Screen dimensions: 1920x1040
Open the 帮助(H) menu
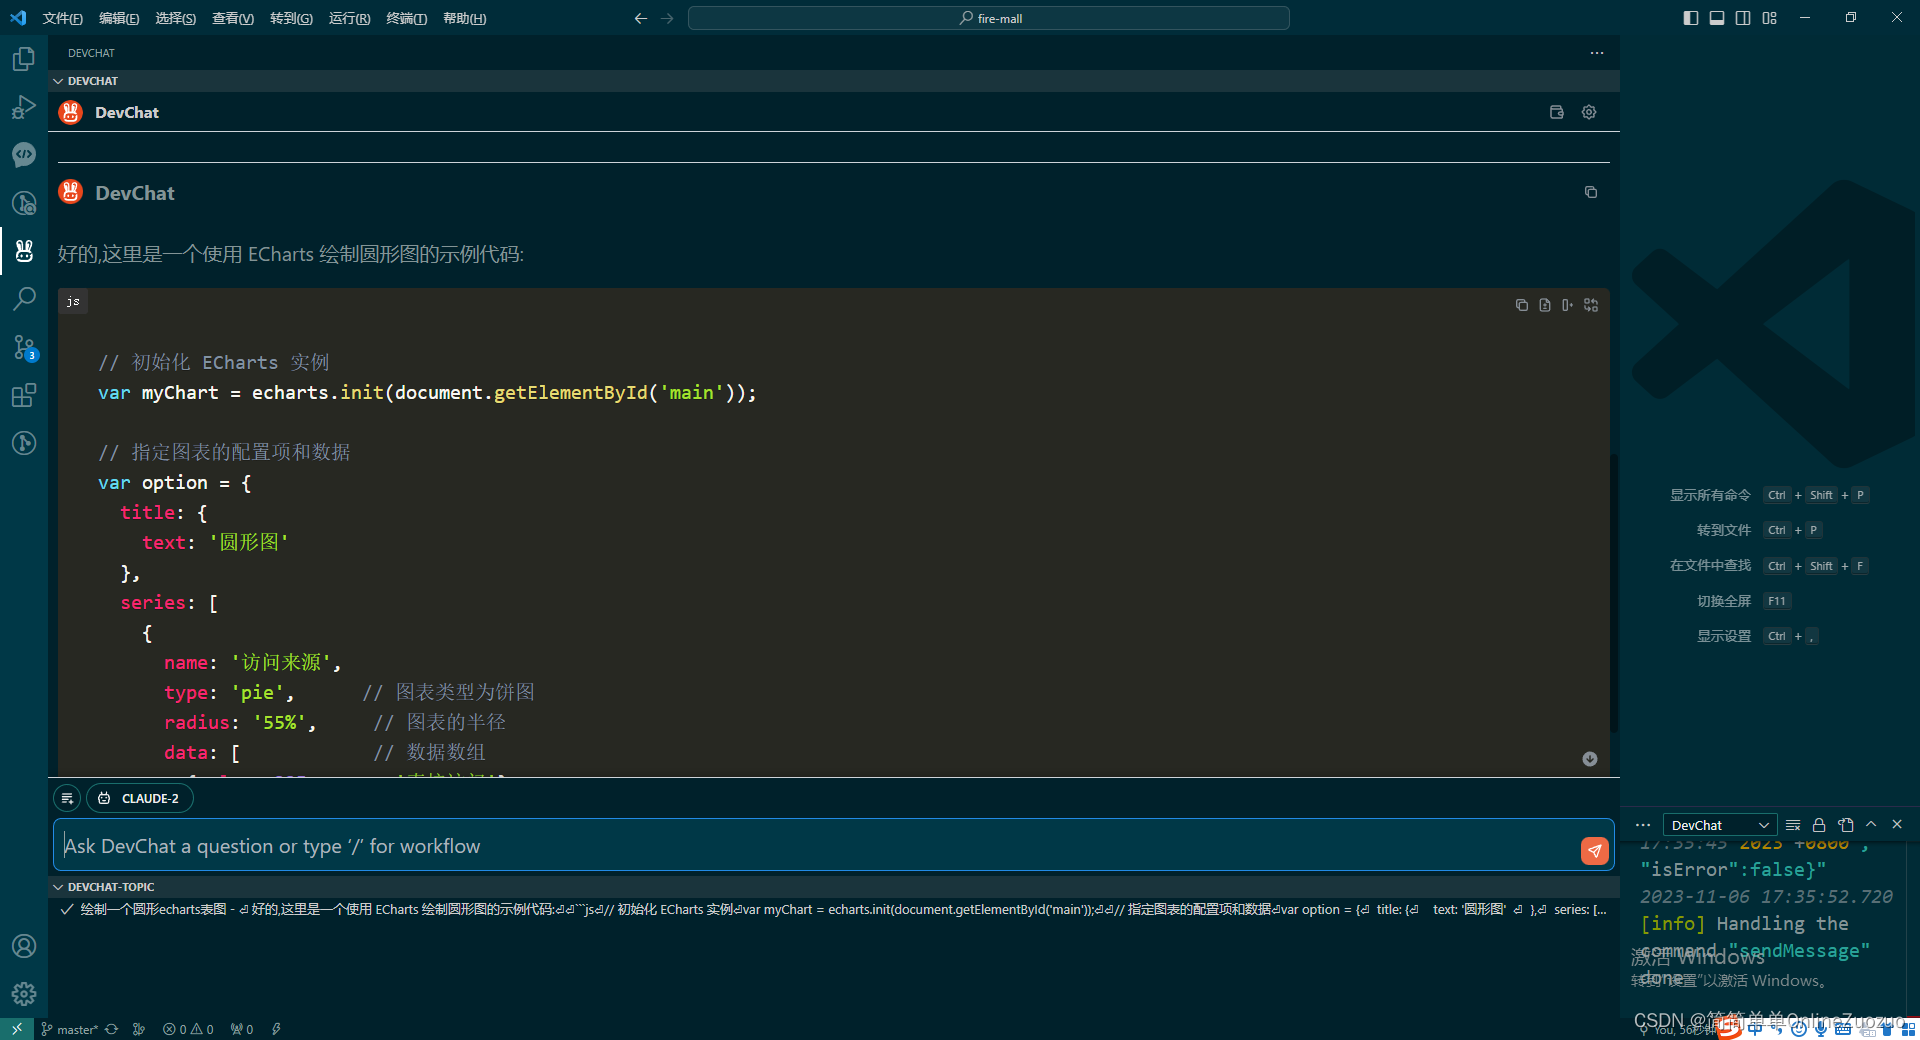(464, 18)
